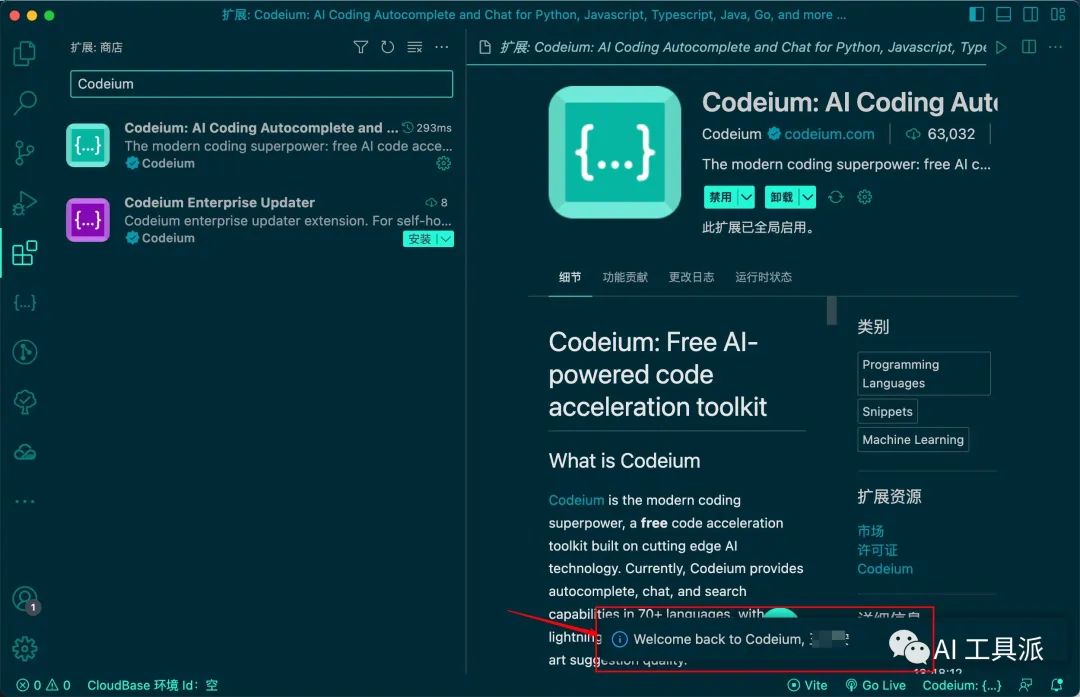Open the Codeium link under extension resources
Screen dimensions: 1080x697
pos(885,569)
